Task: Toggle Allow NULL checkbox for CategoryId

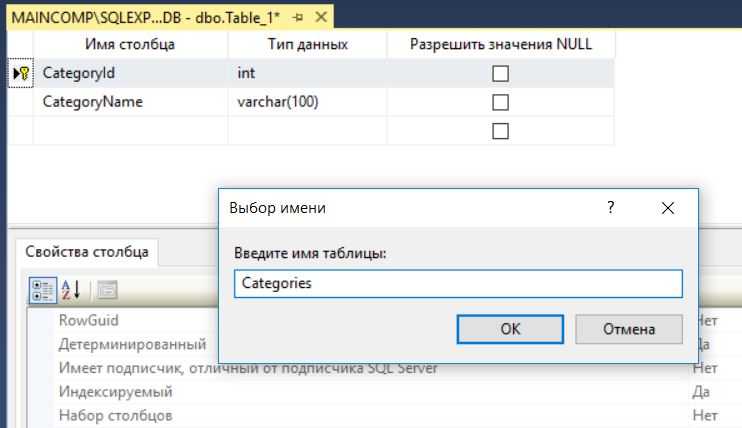Action: 501,73
